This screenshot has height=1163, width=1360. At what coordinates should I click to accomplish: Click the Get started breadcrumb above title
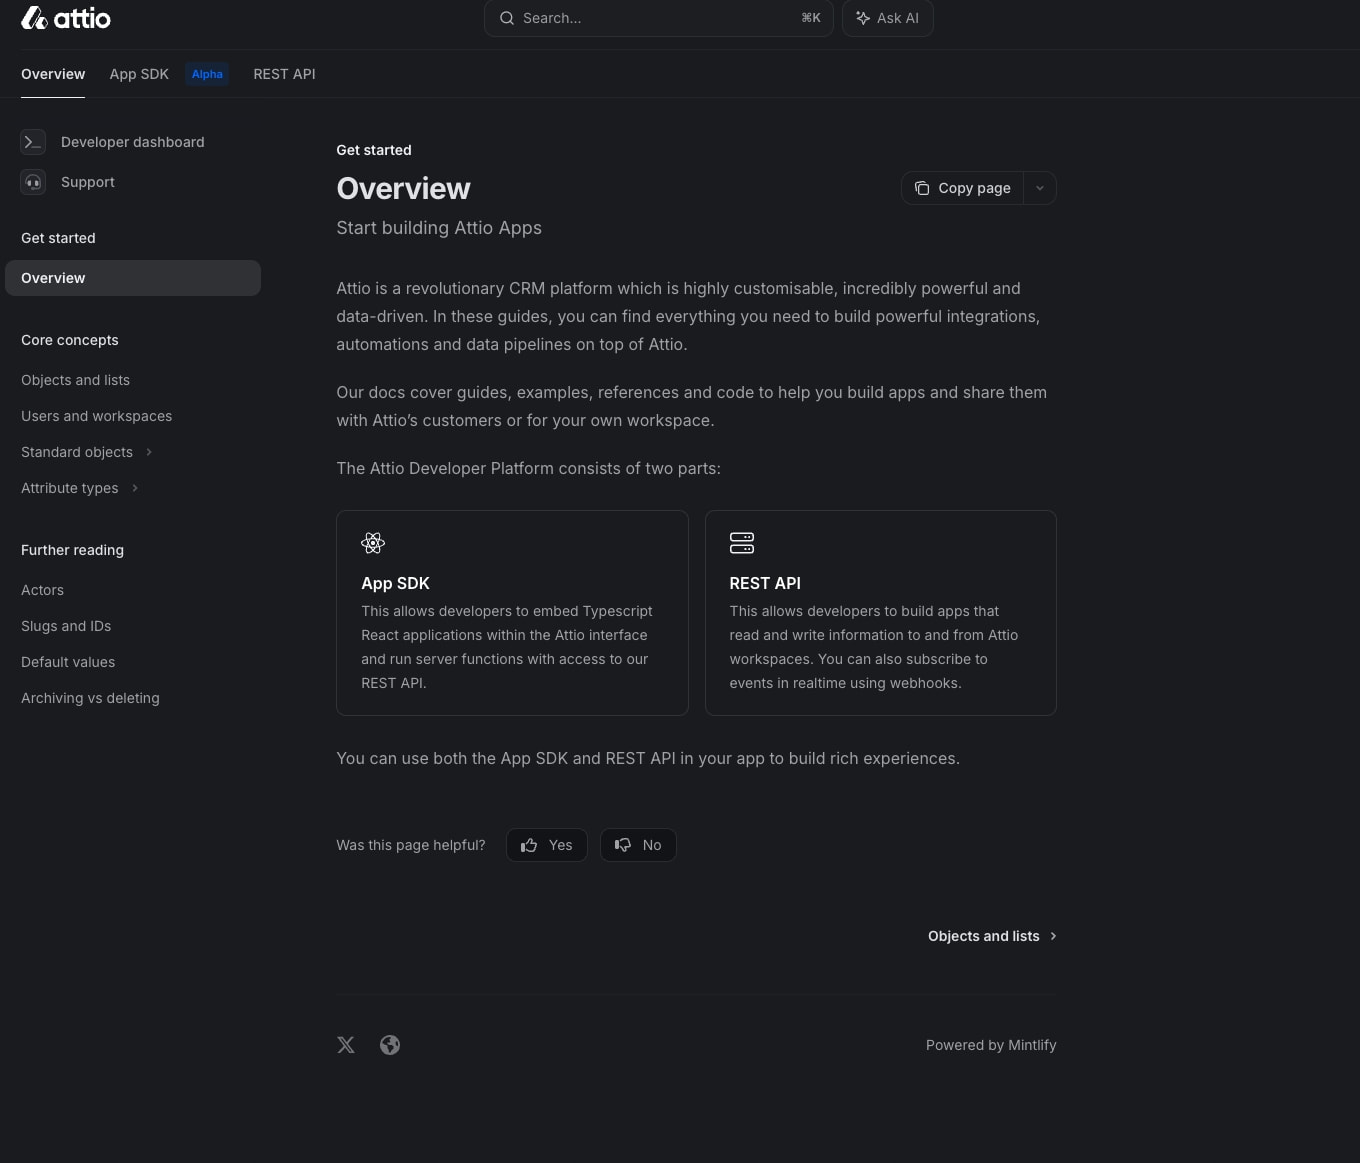pos(374,150)
